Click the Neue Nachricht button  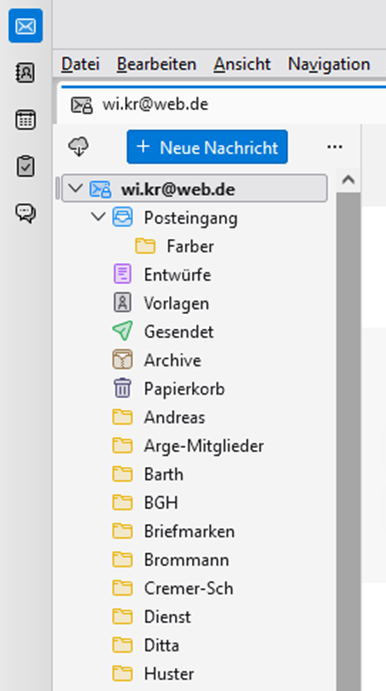(x=207, y=147)
